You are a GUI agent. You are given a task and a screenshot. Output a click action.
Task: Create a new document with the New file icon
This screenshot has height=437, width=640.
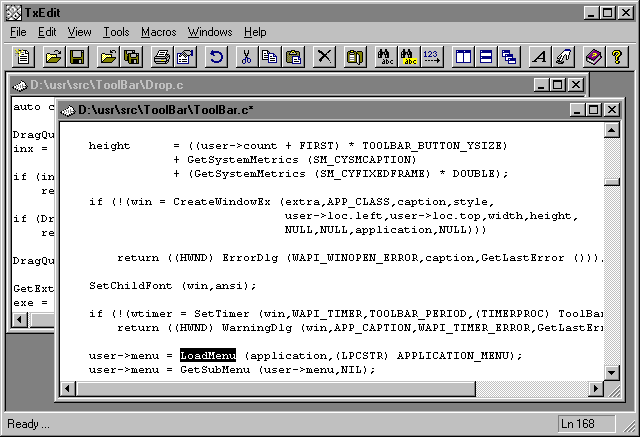pos(23,57)
